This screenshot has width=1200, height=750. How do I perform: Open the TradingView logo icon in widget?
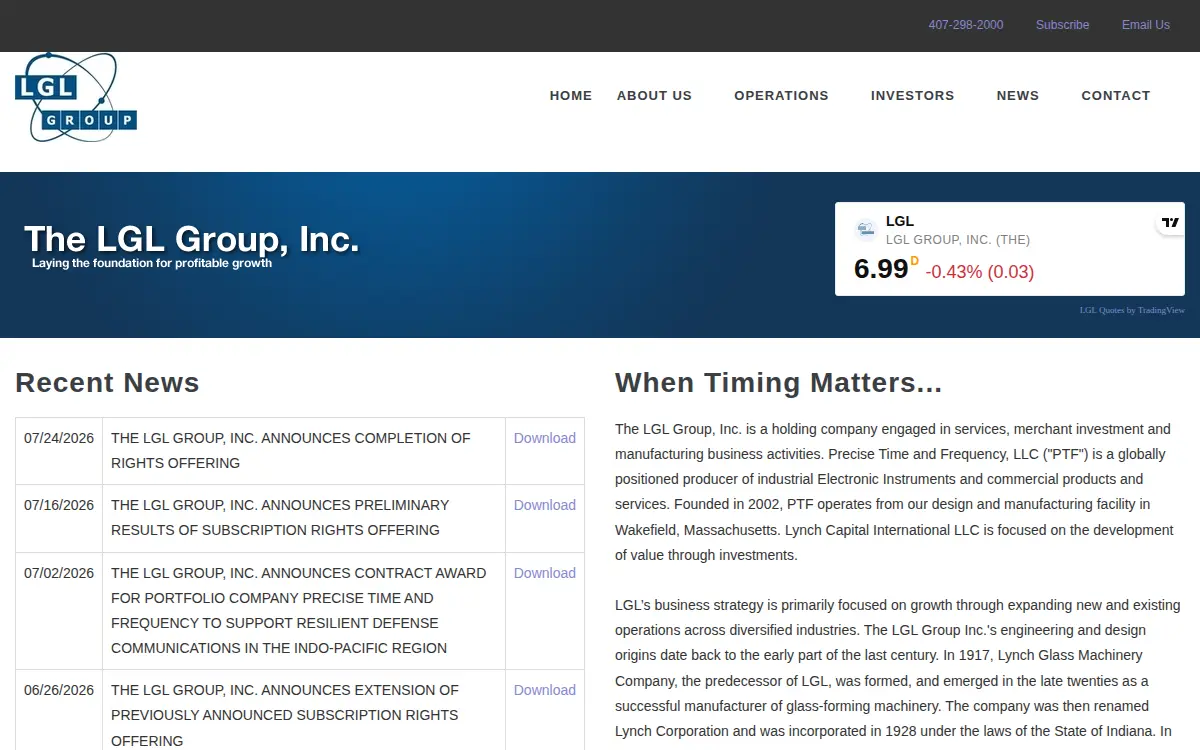pyautogui.click(x=1170, y=222)
